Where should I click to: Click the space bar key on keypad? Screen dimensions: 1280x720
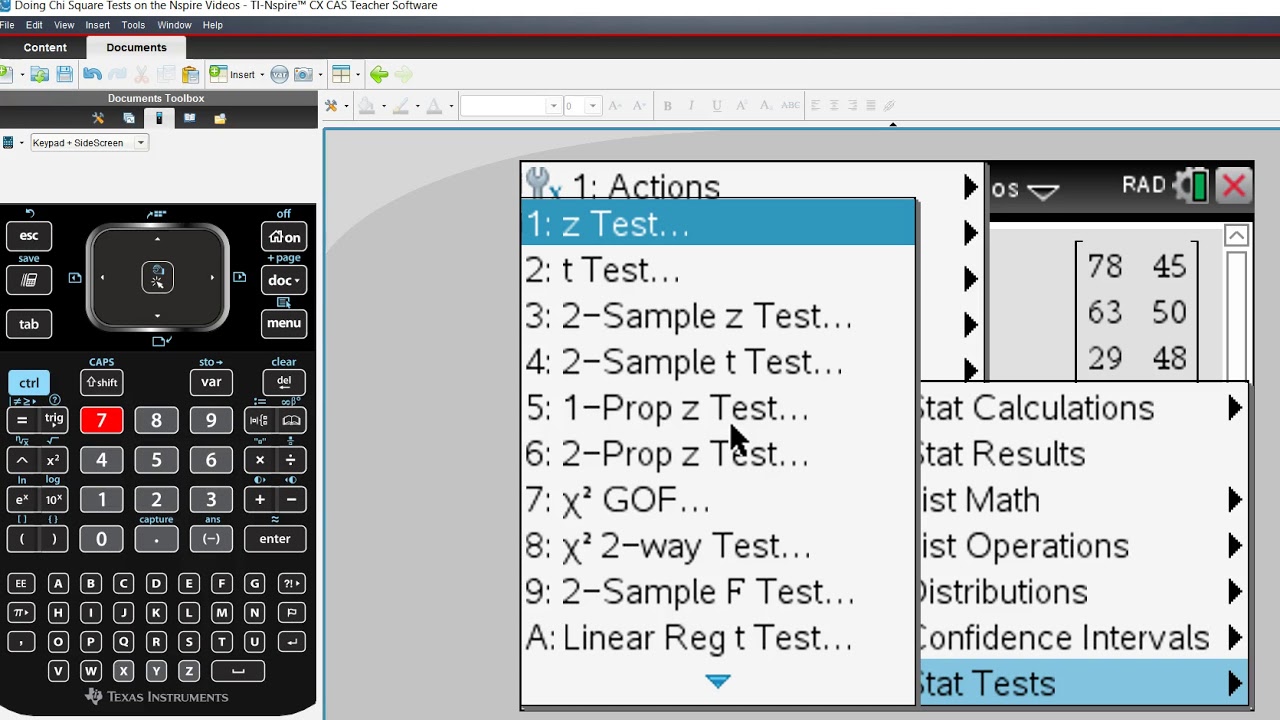(x=238, y=672)
